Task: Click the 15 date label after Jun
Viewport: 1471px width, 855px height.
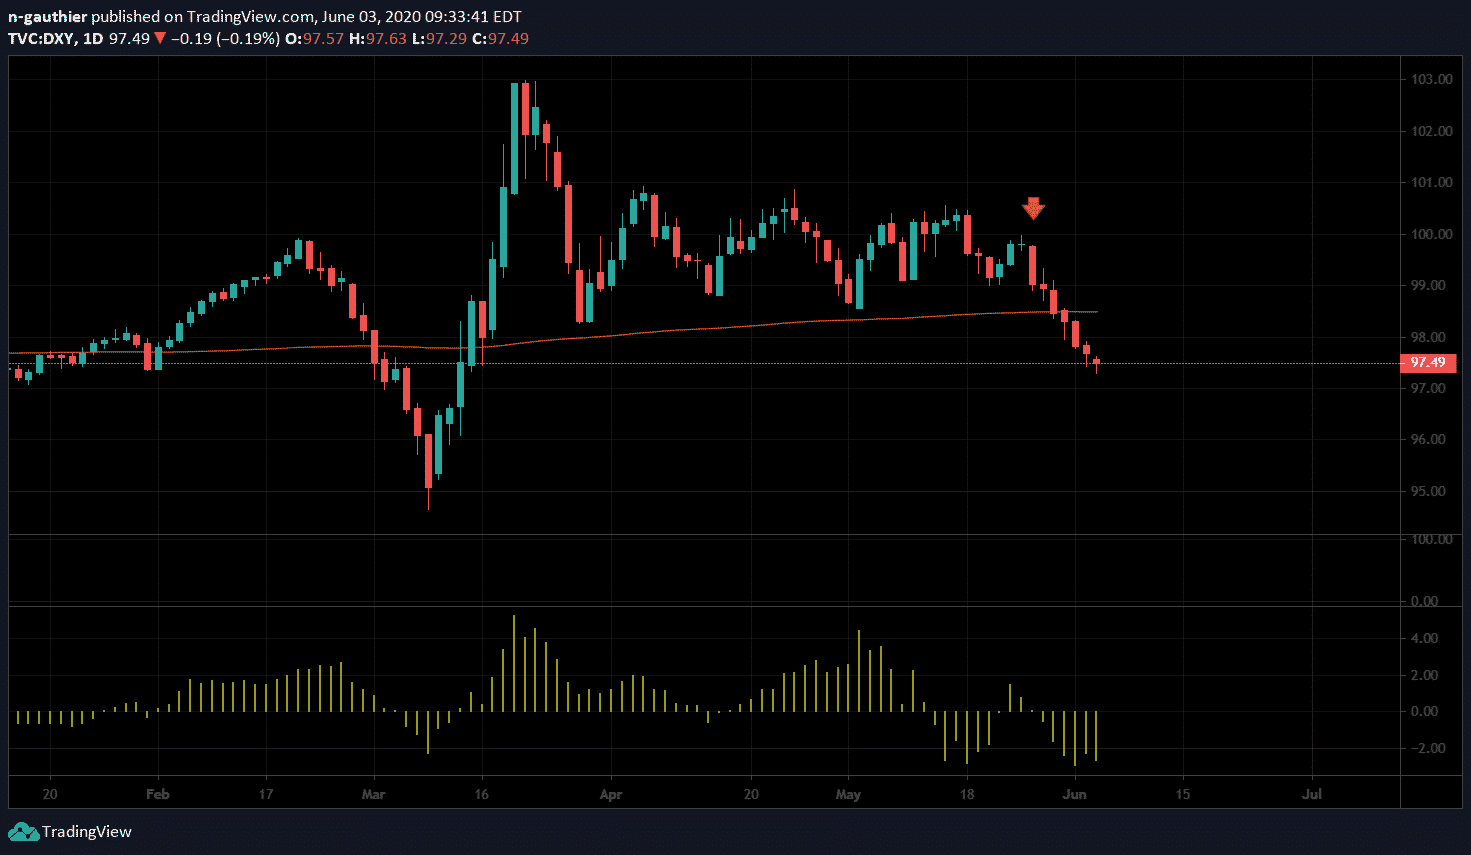Action: pos(1183,795)
